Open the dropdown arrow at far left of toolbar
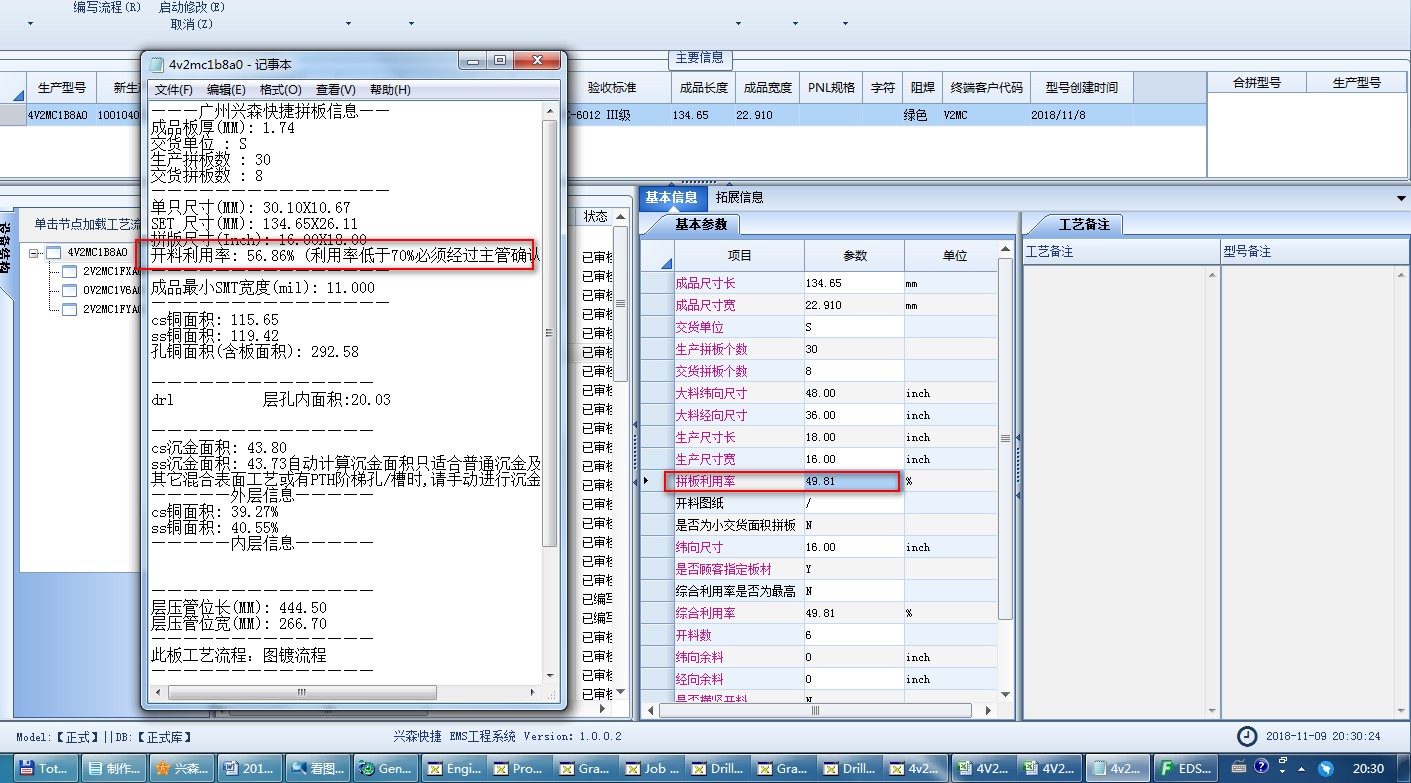This screenshot has height=783, width=1411. tap(29, 23)
